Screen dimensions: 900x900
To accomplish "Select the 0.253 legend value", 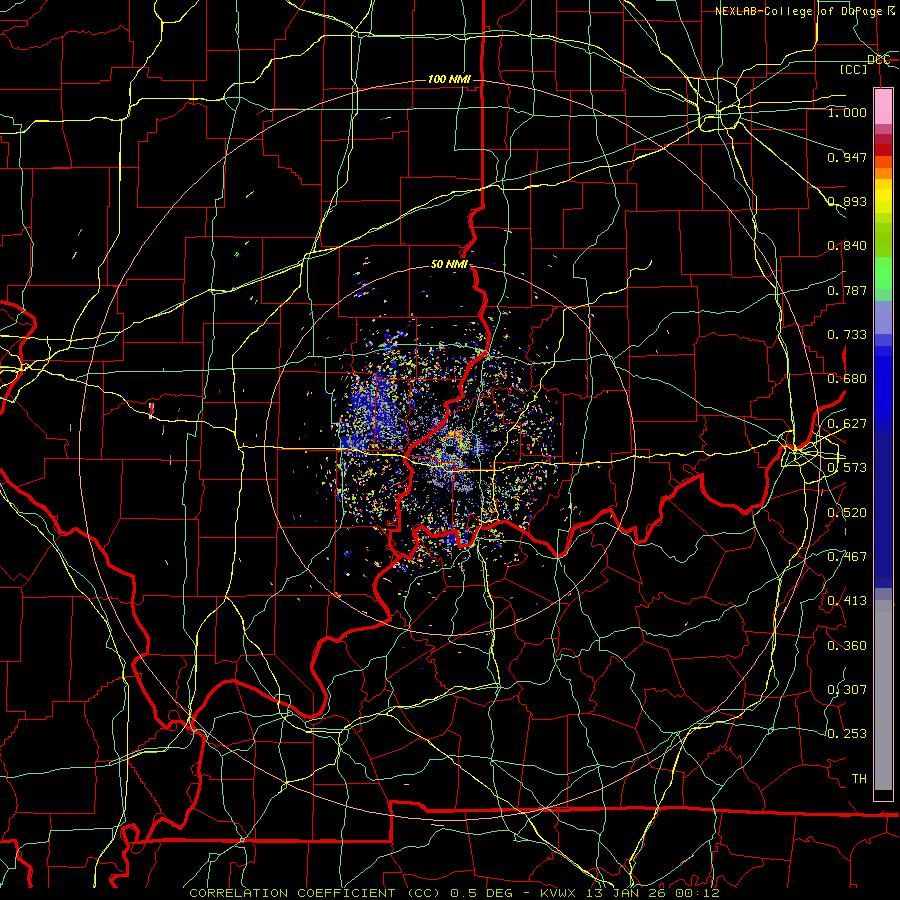I will coord(847,734).
